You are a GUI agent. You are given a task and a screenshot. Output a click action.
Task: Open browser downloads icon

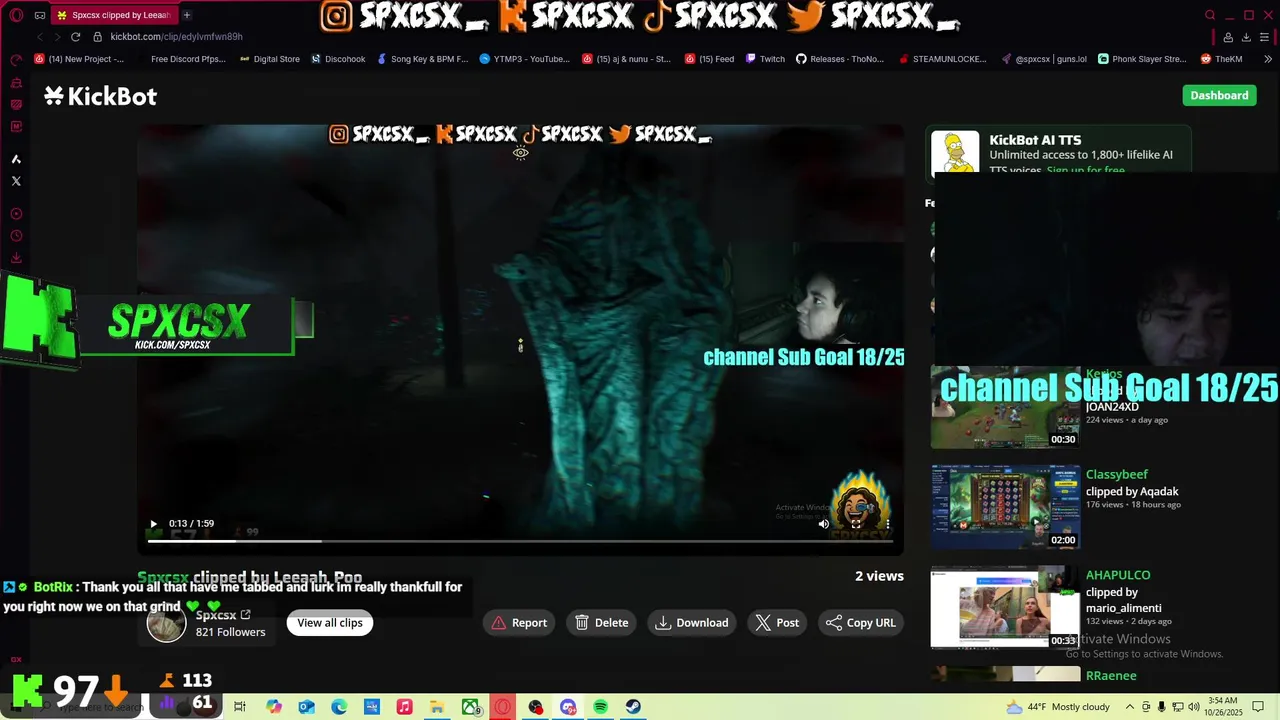pyautogui.click(x=1246, y=37)
